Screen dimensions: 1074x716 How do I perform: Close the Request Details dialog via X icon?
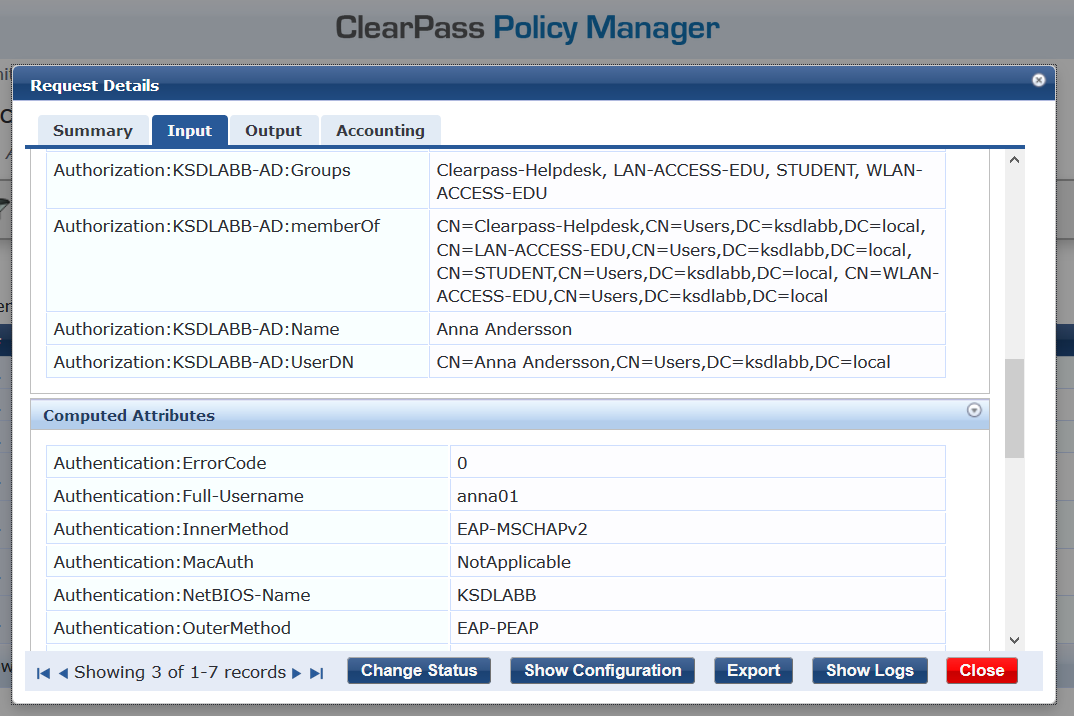tap(1038, 80)
